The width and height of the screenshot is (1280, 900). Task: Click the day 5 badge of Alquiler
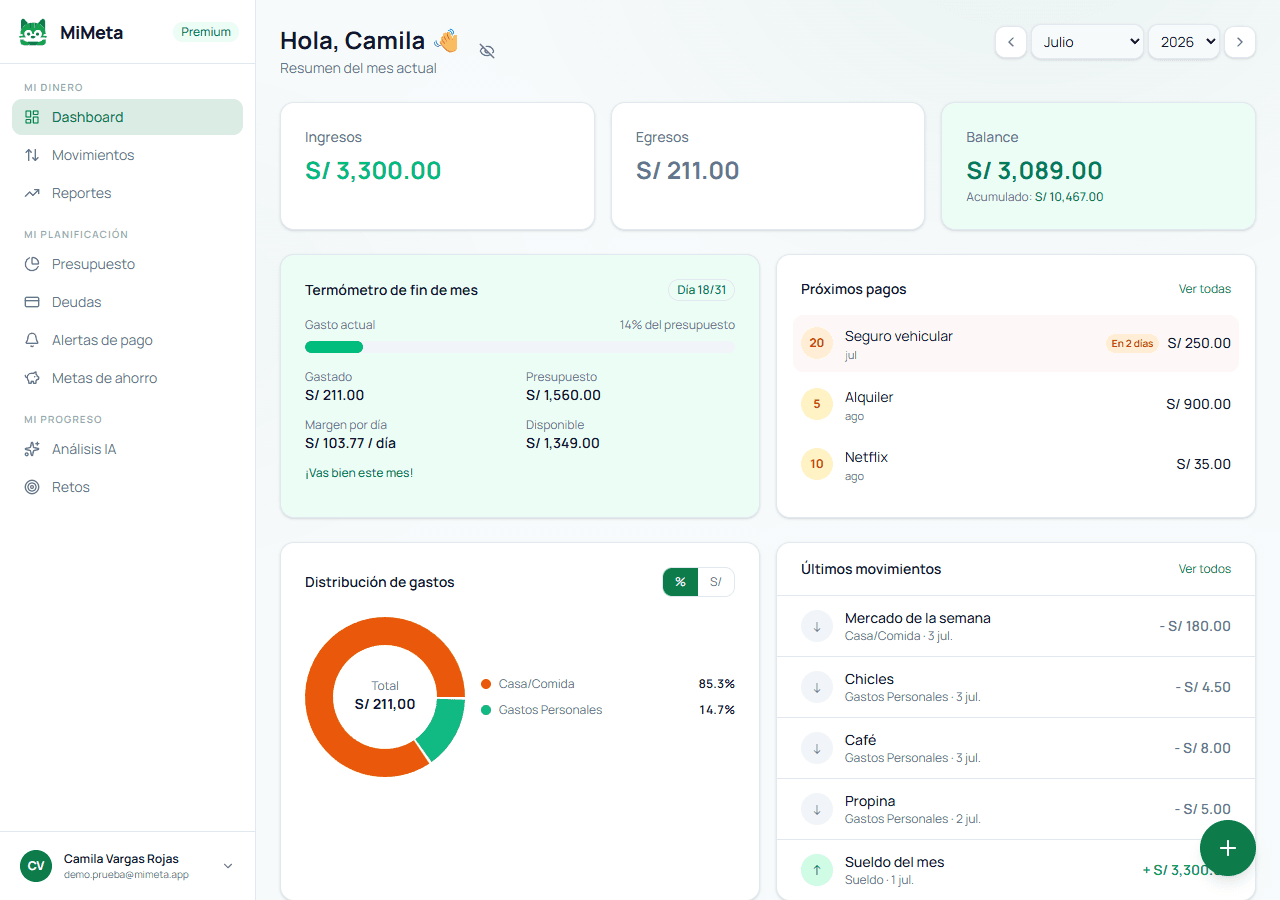click(x=817, y=404)
